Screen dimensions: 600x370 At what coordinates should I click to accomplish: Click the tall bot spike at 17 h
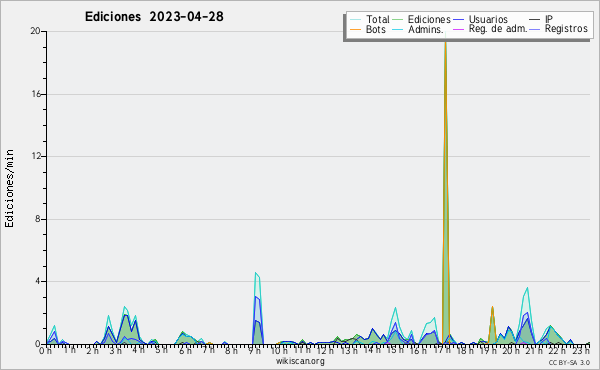coord(445,191)
